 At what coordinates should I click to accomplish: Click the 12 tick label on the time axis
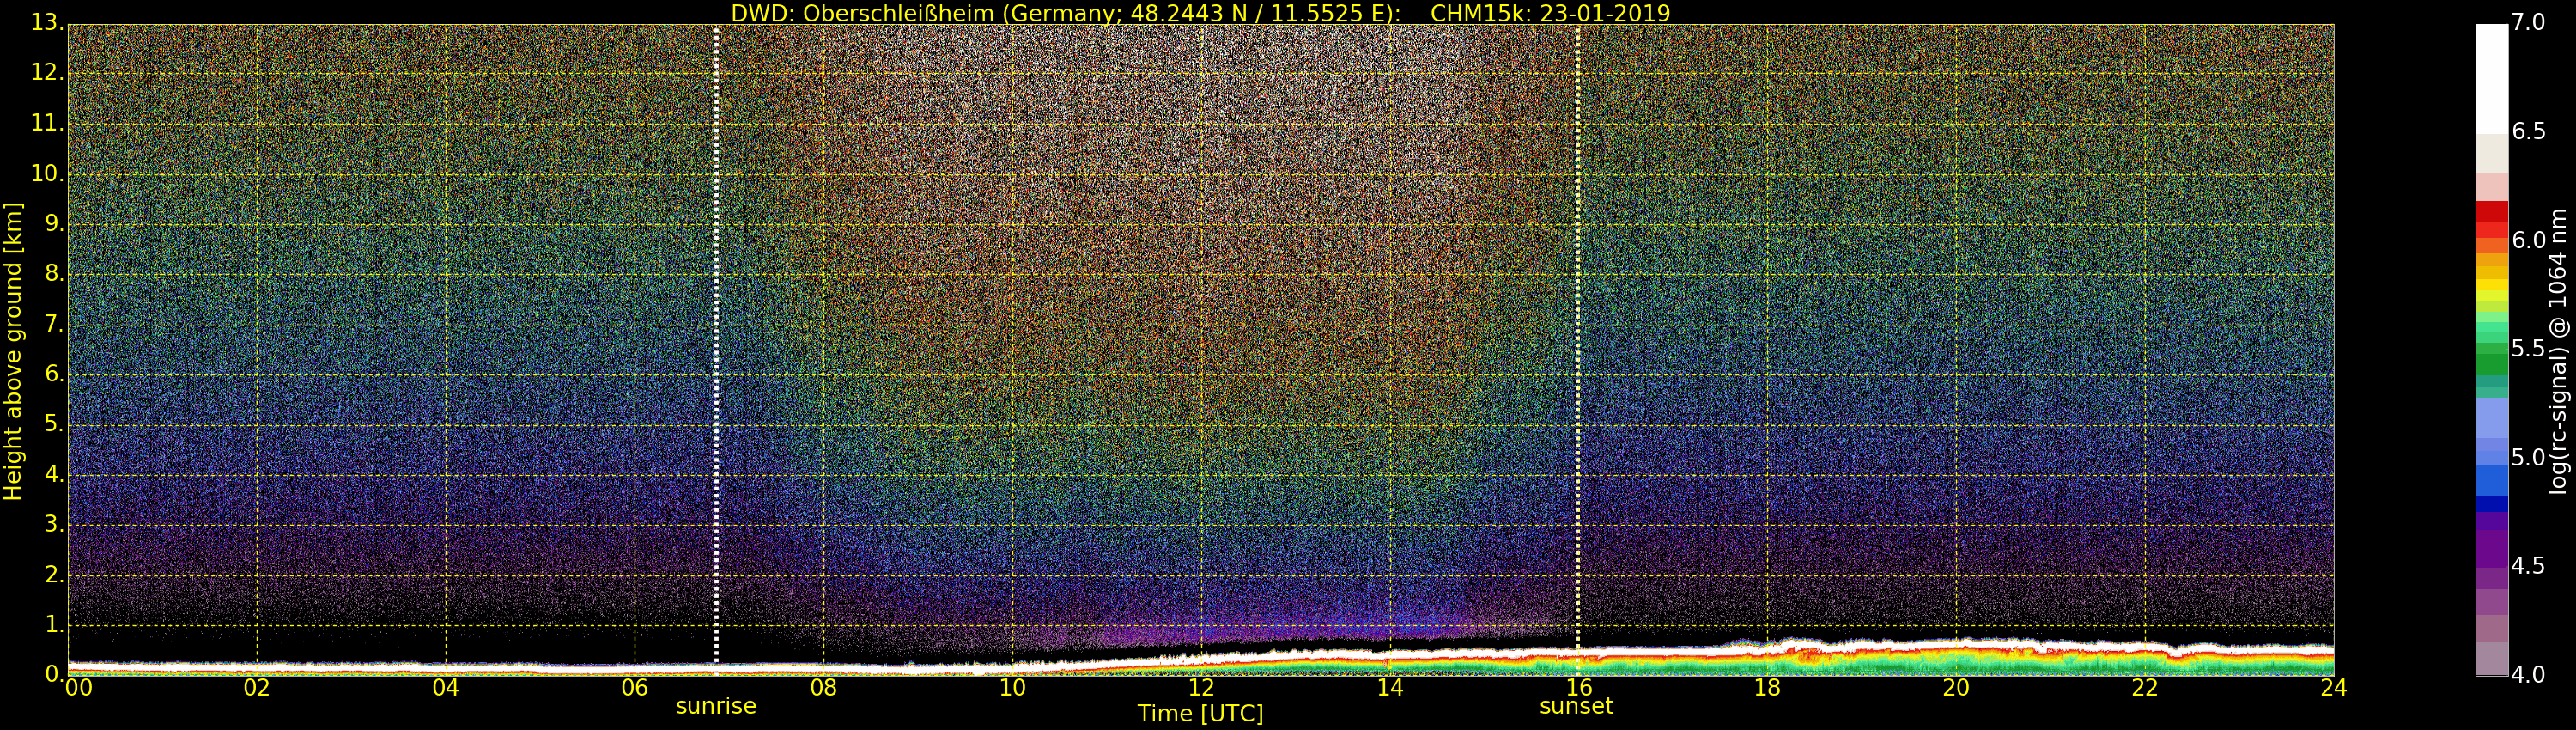click(x=1200, y=688)
